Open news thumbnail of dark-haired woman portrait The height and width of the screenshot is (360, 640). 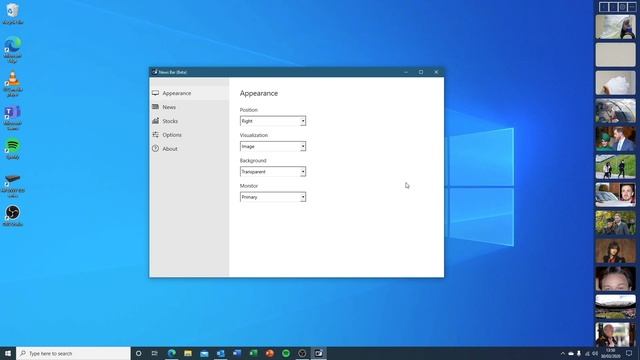click(x=616, y=251)
